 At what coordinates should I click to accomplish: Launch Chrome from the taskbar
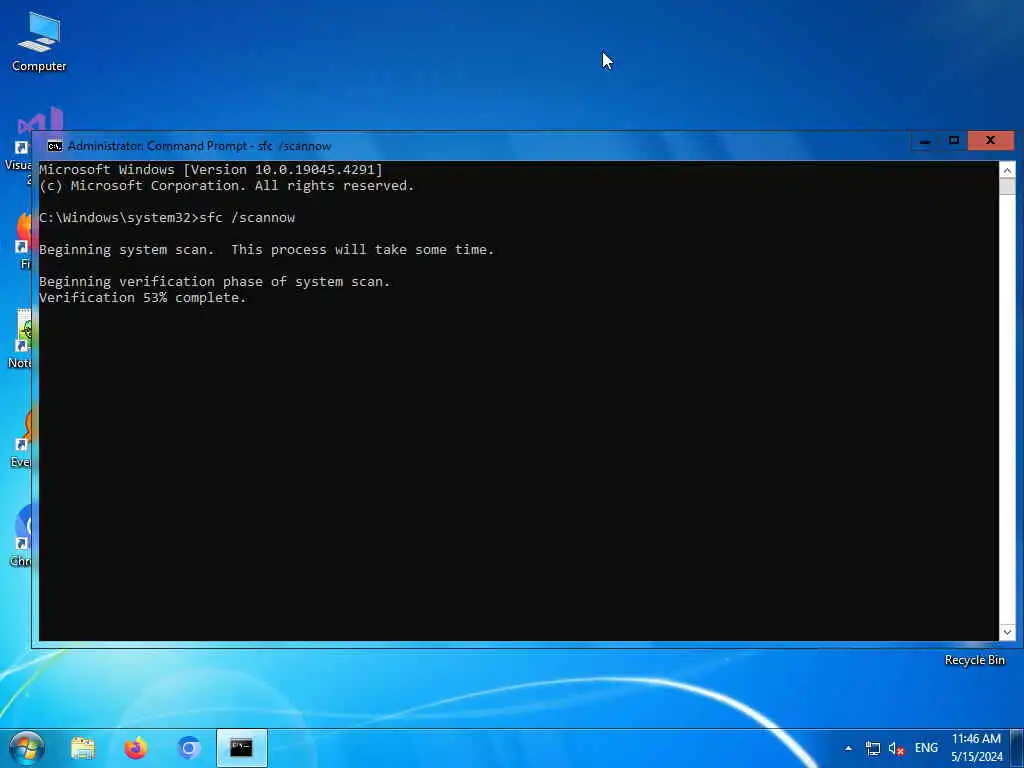pyautogui.click(x=189, y=748)
